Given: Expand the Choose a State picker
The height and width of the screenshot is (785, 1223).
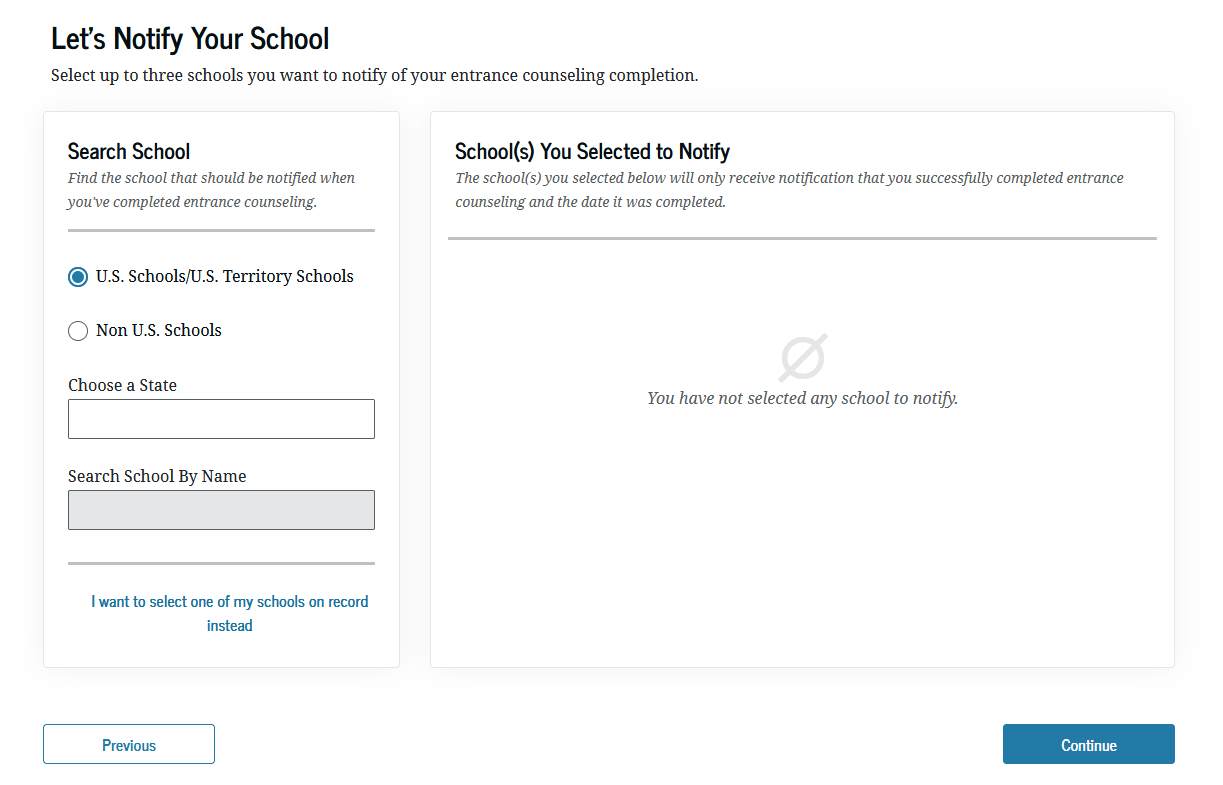Looking at the screenshot, I should pyautogui.click(x=221, y=418).
